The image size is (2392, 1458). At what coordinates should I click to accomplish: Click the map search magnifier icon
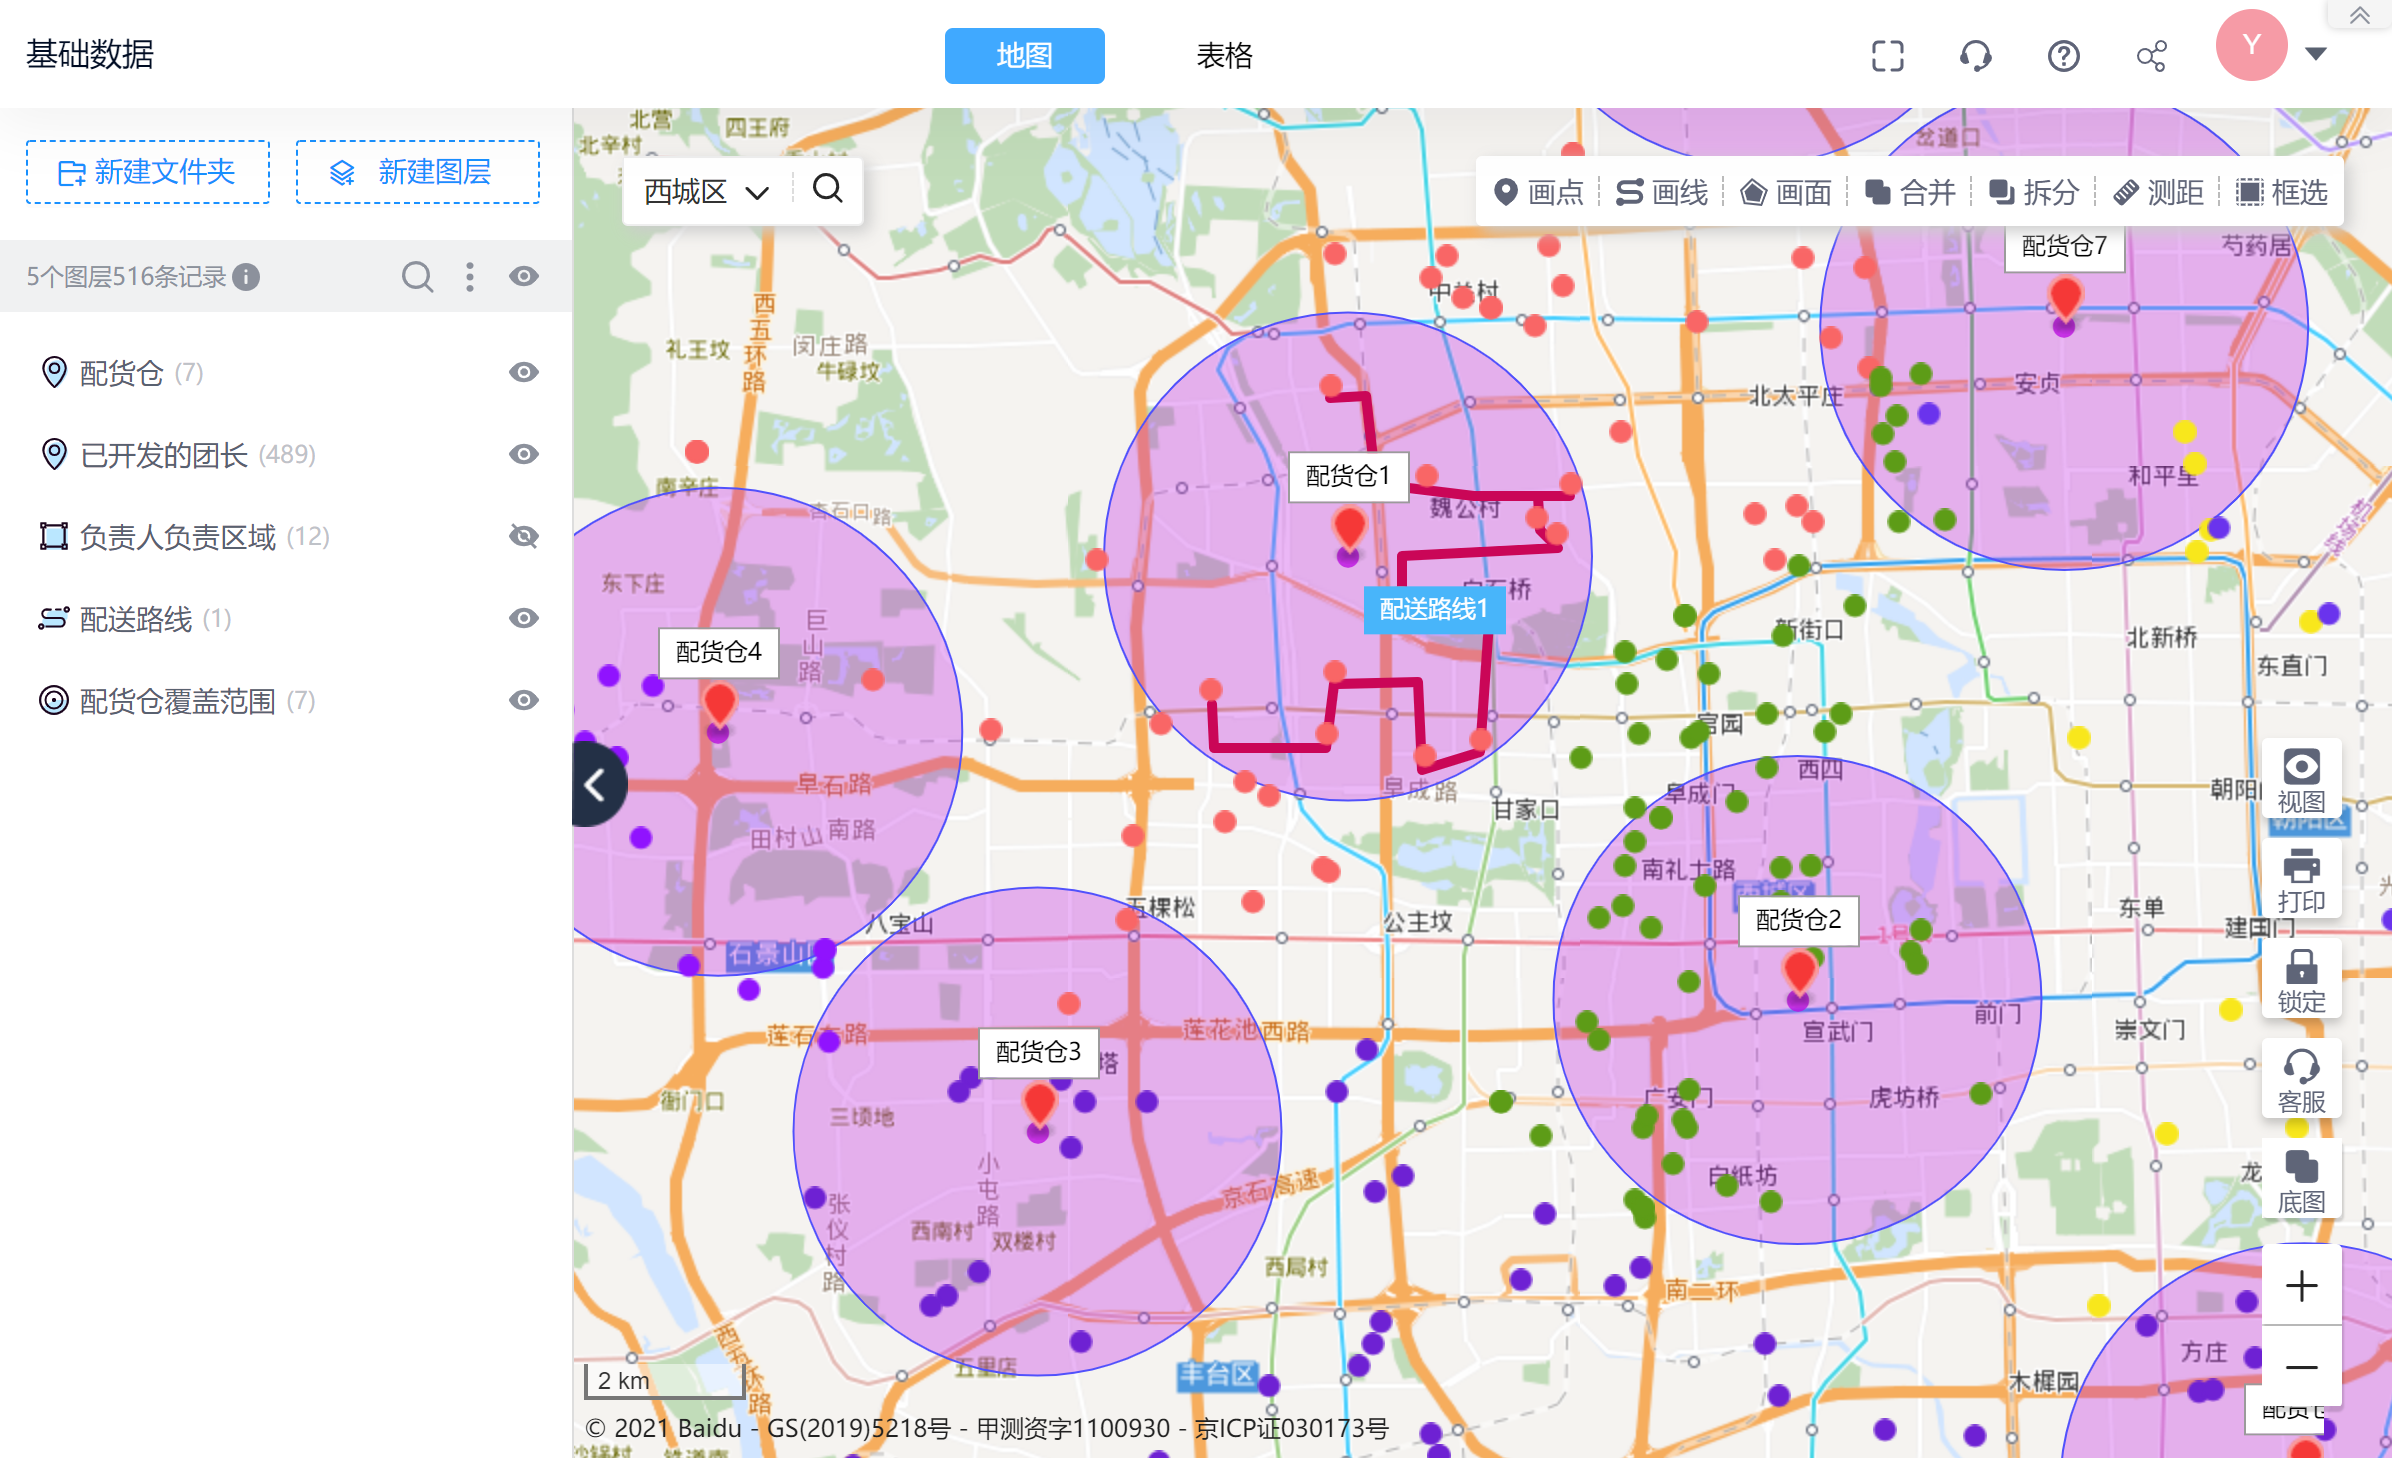click(828, 189)
